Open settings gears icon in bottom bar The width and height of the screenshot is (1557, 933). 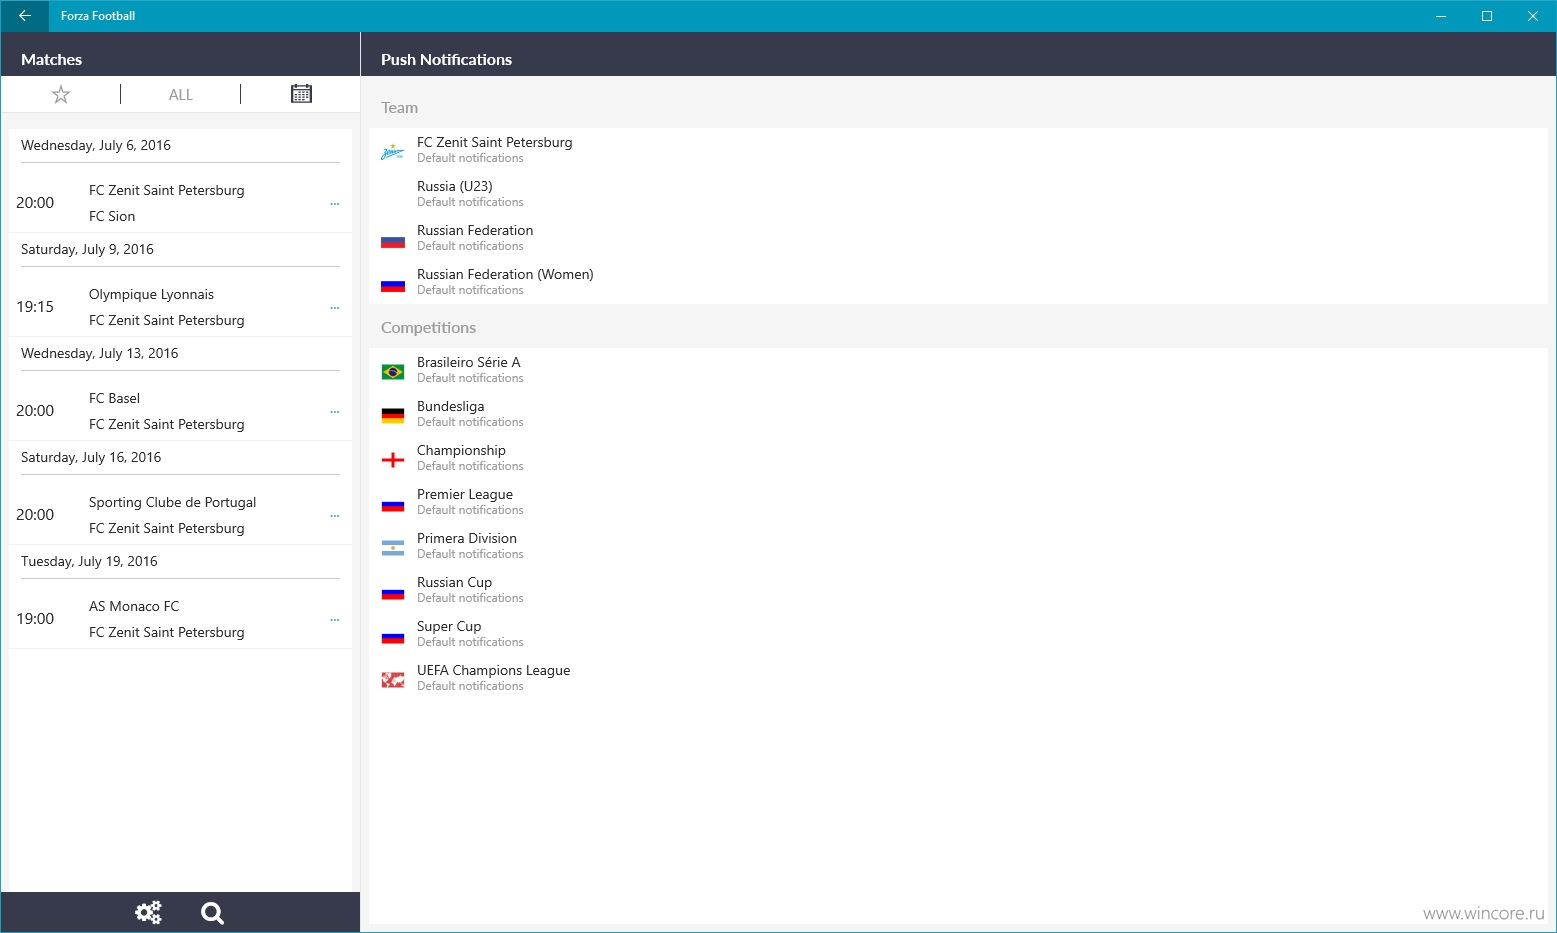click(x=149, y=912)
